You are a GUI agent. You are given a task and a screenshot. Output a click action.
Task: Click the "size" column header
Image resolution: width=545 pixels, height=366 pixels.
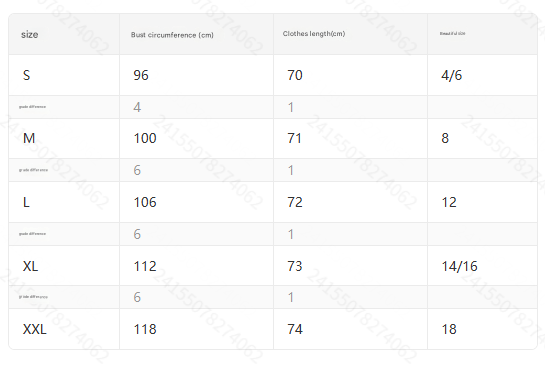(x=30, y=34)
